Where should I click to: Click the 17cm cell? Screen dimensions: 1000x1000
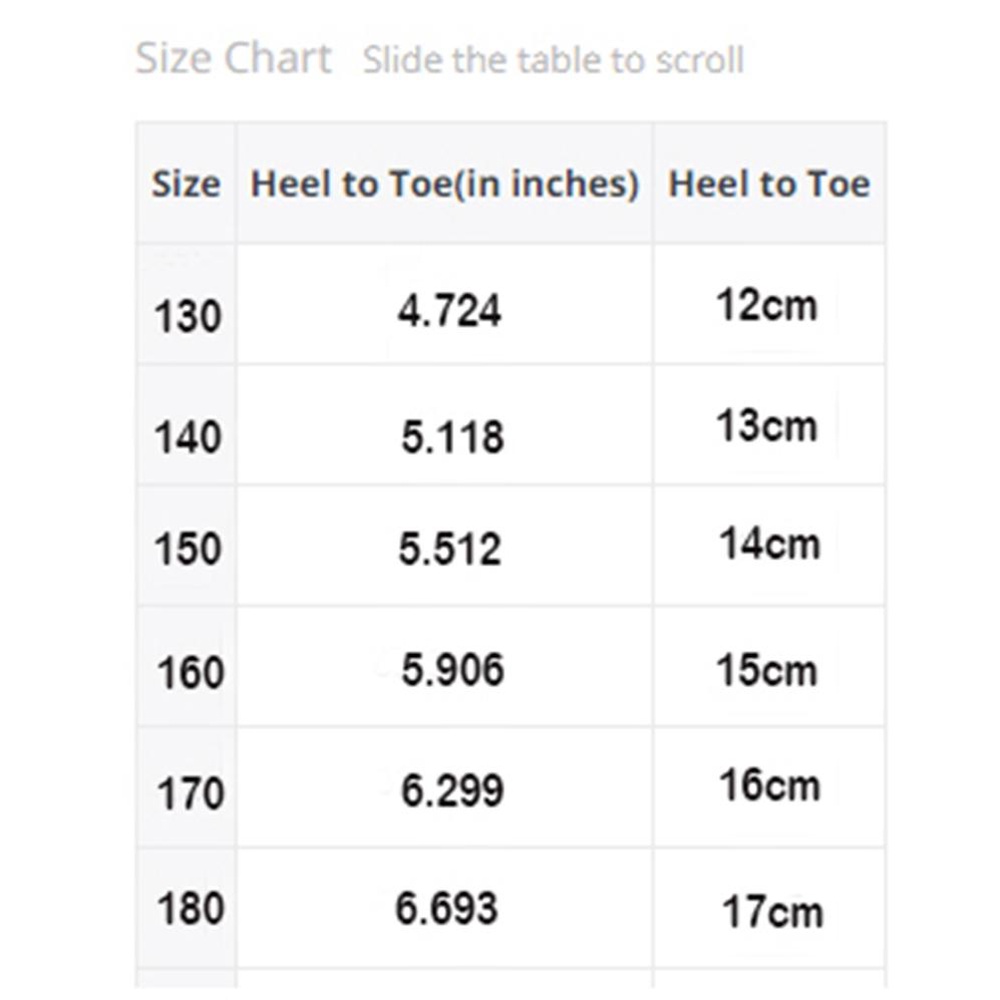click(772, 912)
